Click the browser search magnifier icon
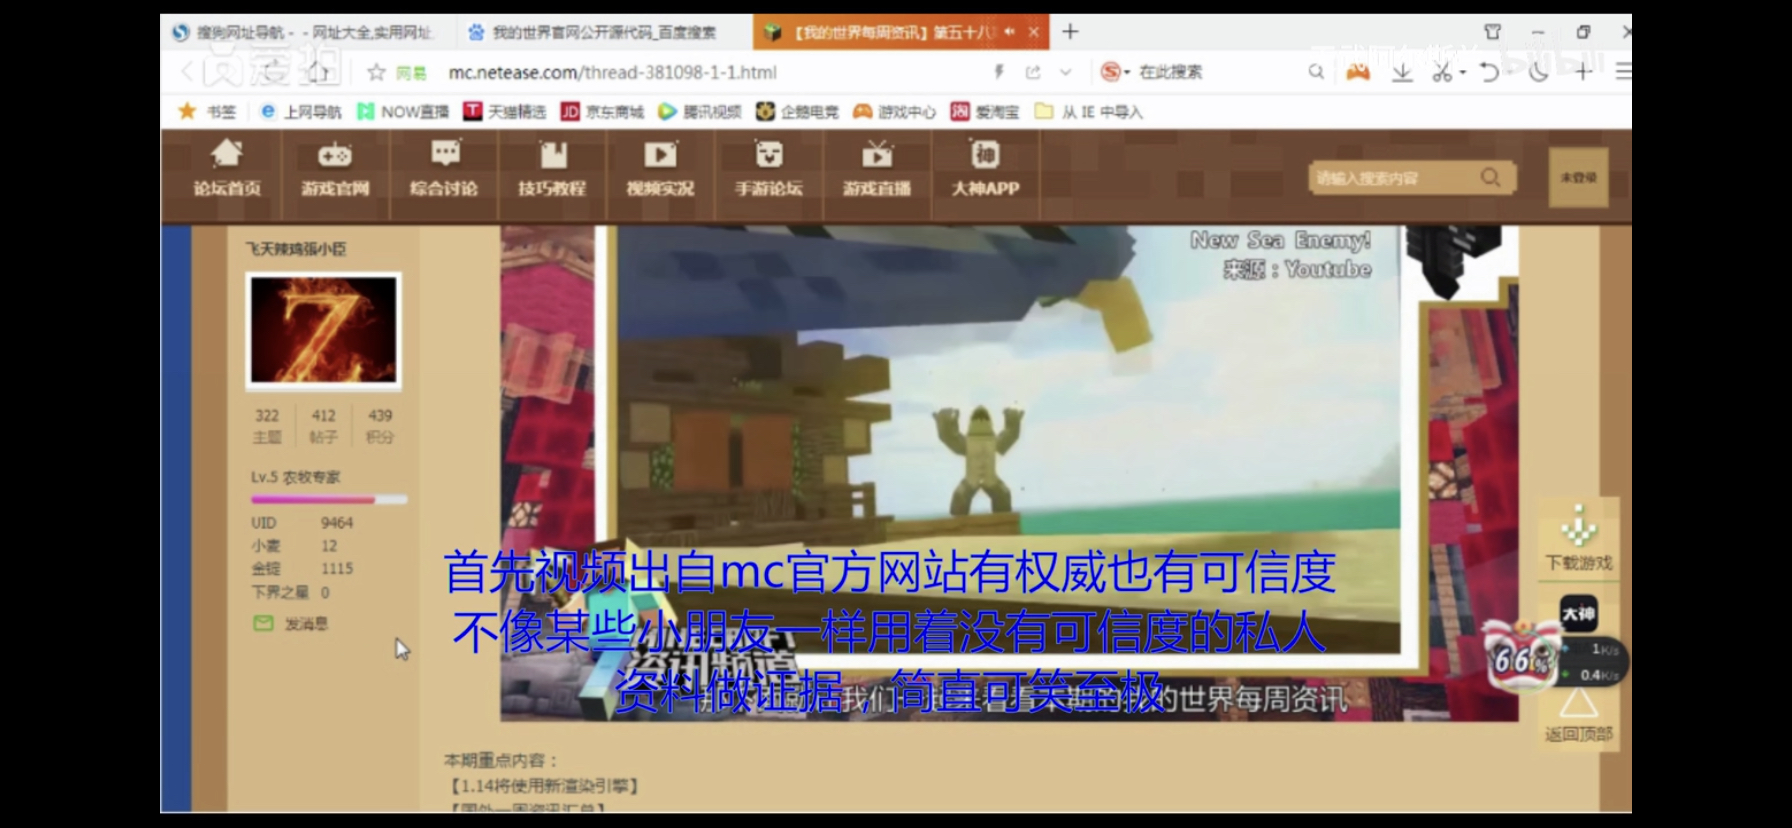This screenshot has width=1792, height=828. (x=1316, y=72)
